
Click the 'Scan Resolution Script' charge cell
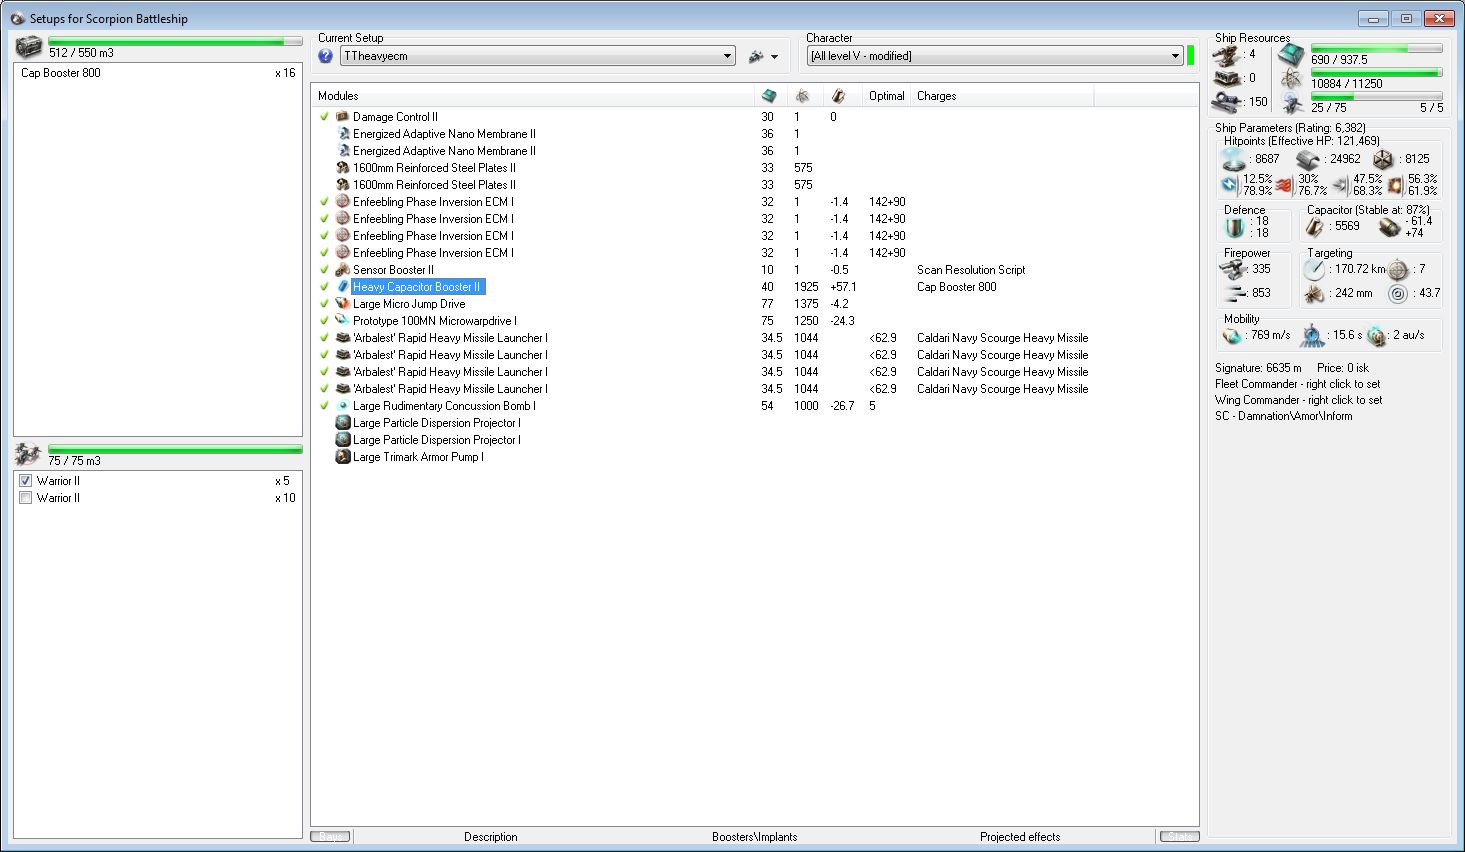click(971, 270)
